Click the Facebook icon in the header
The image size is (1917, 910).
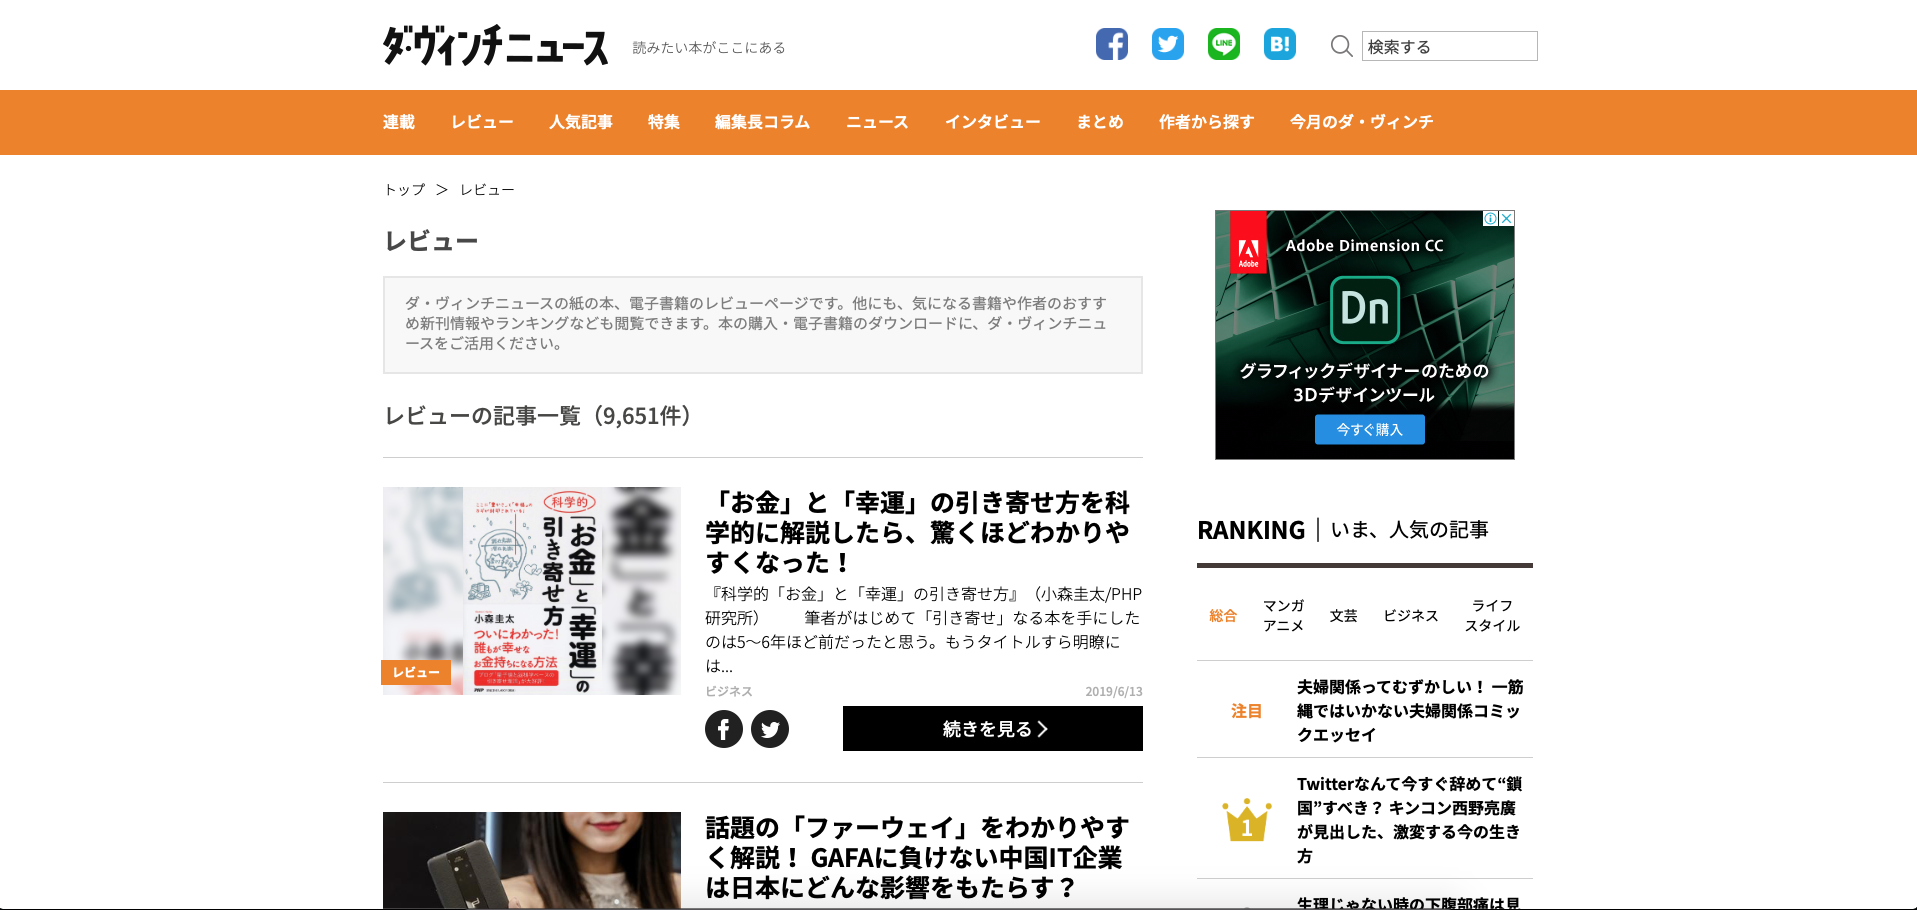(x=1111, y=44)
